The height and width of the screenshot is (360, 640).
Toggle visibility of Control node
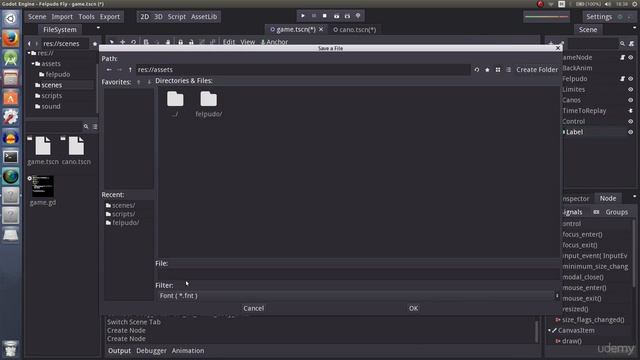631,121
